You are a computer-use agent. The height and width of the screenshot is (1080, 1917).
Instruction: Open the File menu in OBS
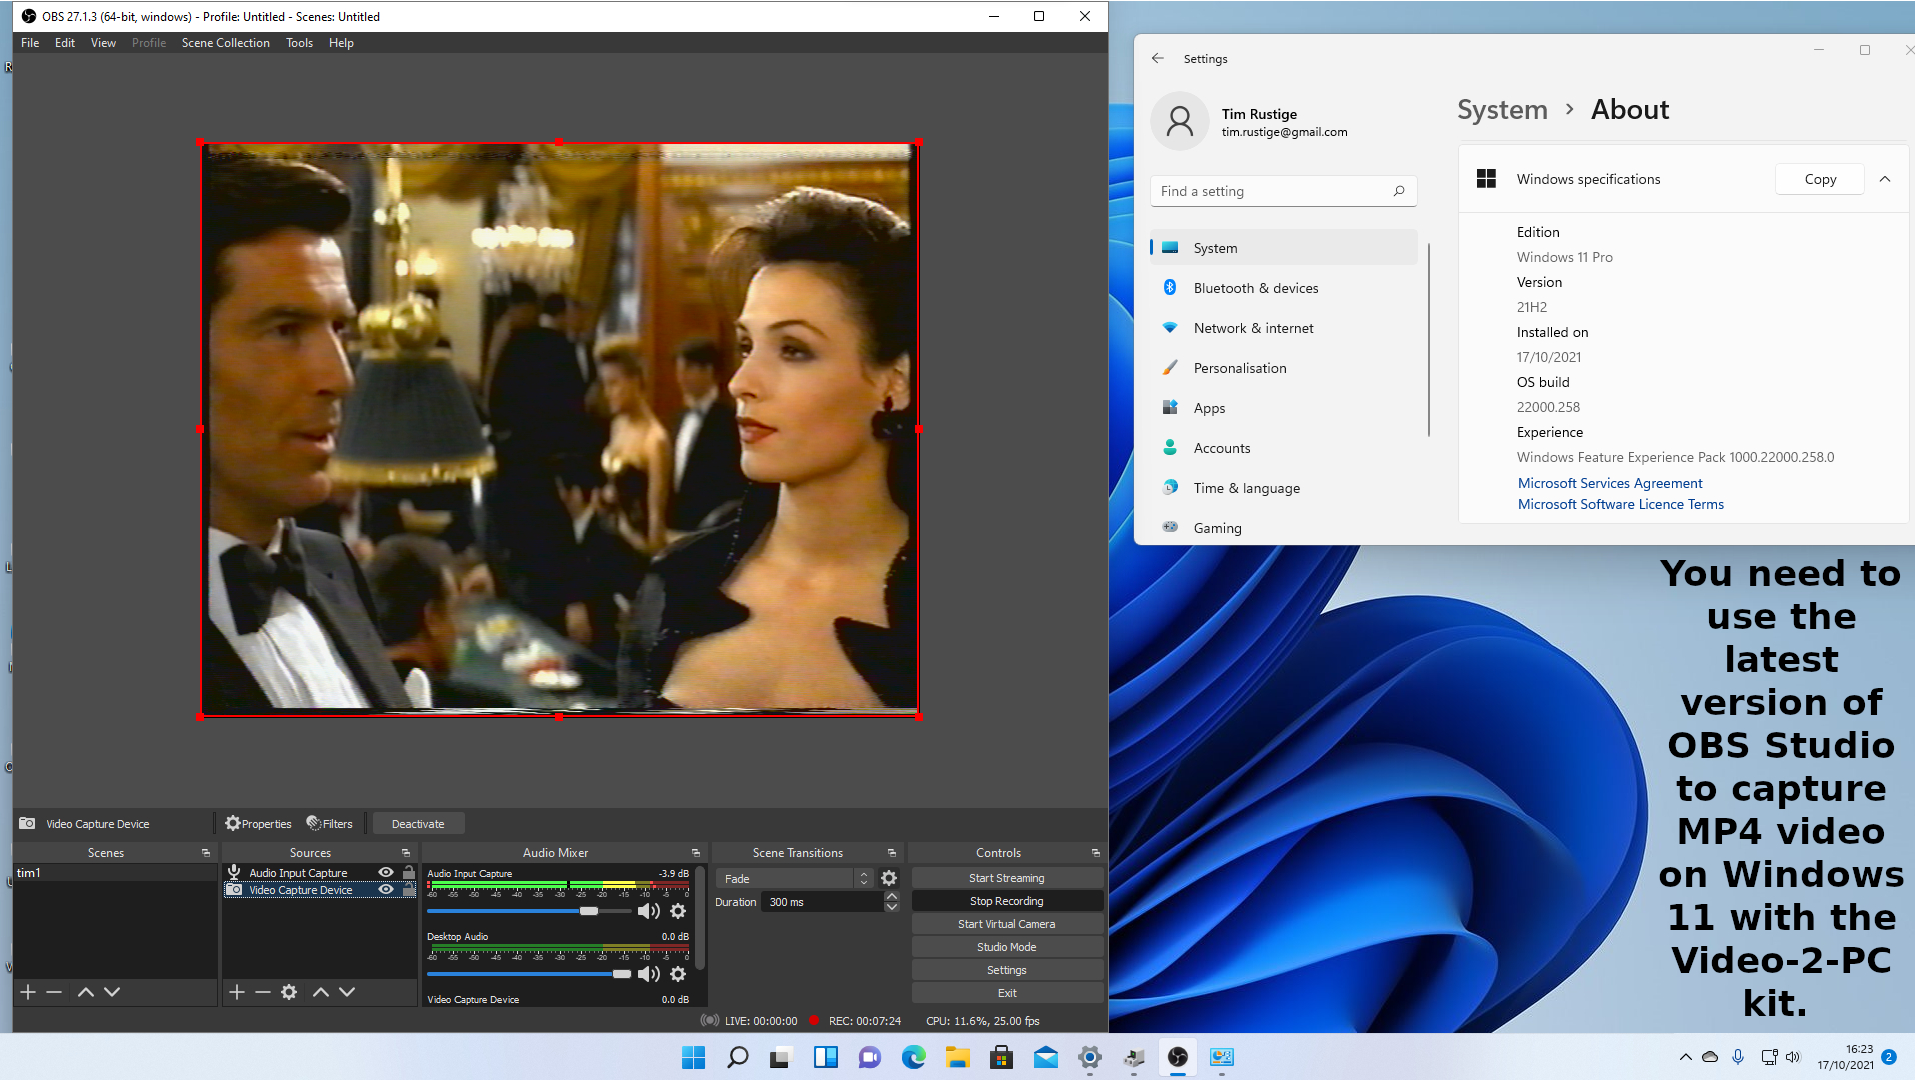30,43
